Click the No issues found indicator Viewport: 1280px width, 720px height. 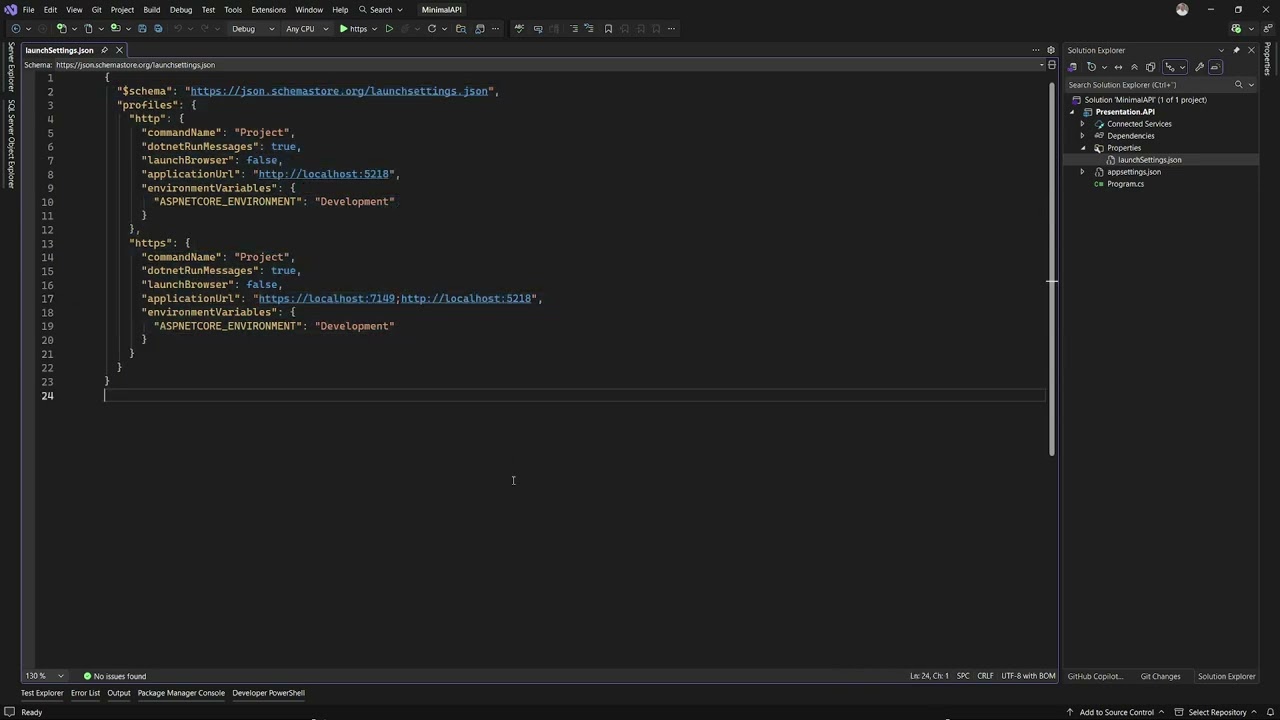coord(115,676)
